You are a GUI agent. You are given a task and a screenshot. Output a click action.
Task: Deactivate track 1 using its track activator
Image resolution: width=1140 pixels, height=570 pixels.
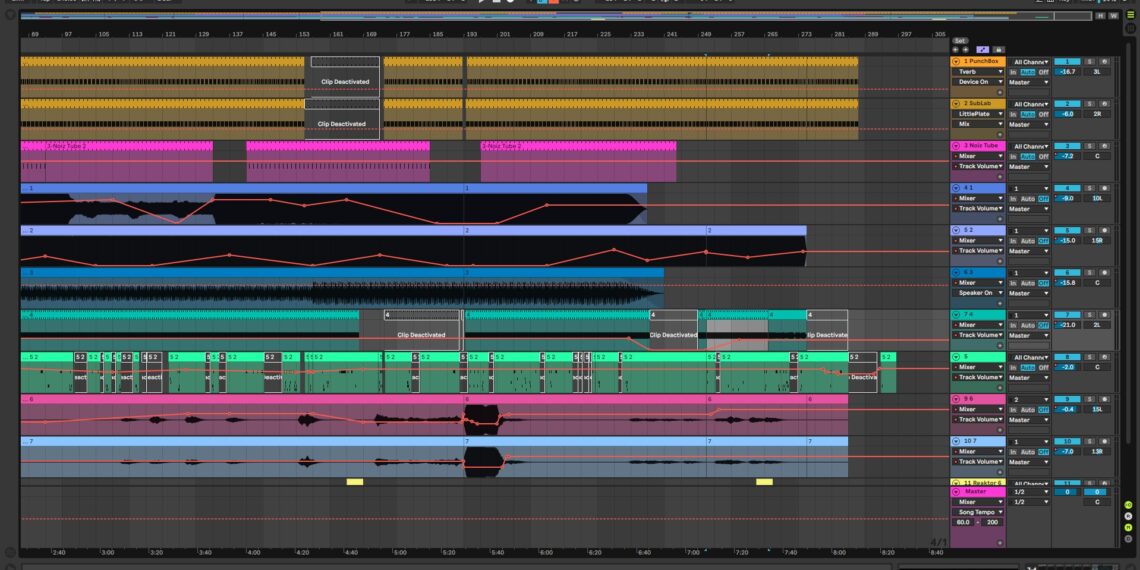1066,61
